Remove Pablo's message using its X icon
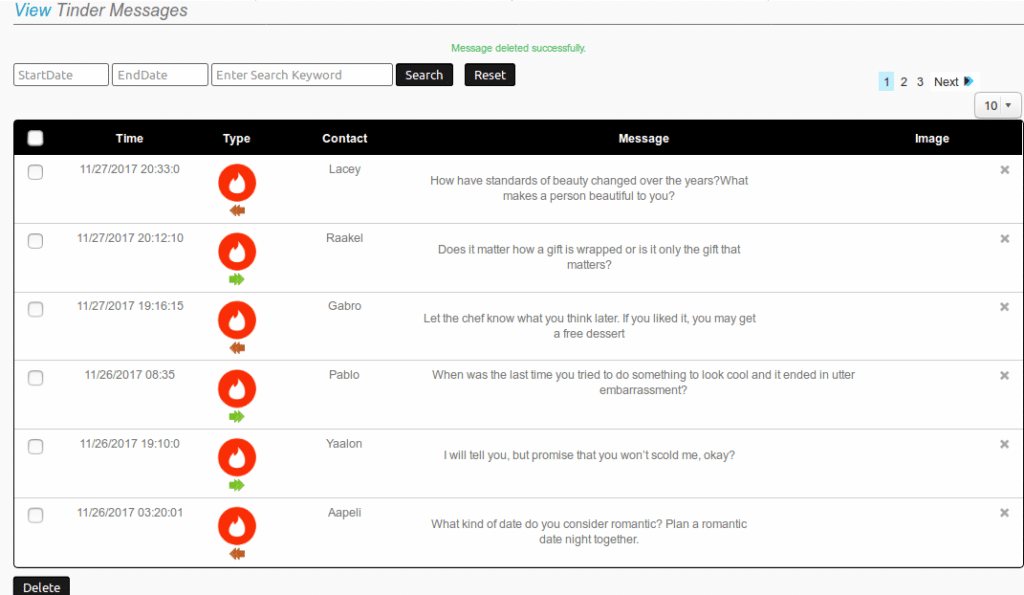 pyautogui.click(x=1004, y=376)
